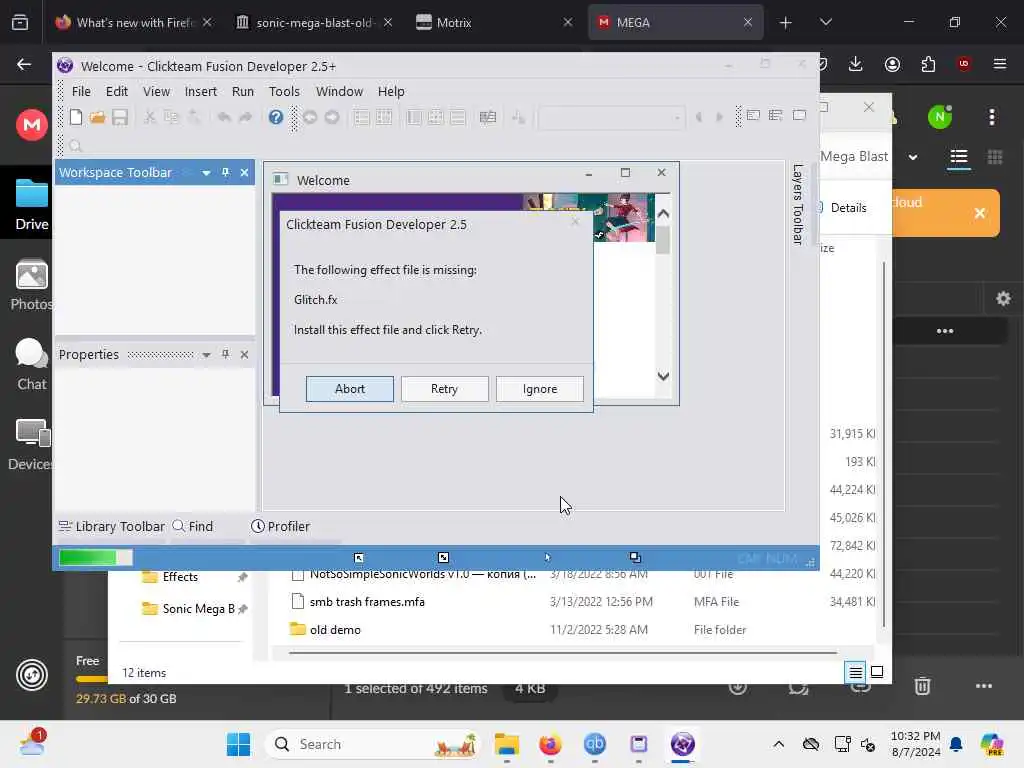The width and height of the screenshot is (1024, 768).
Task: Open the Help menu
Action: 391,91
